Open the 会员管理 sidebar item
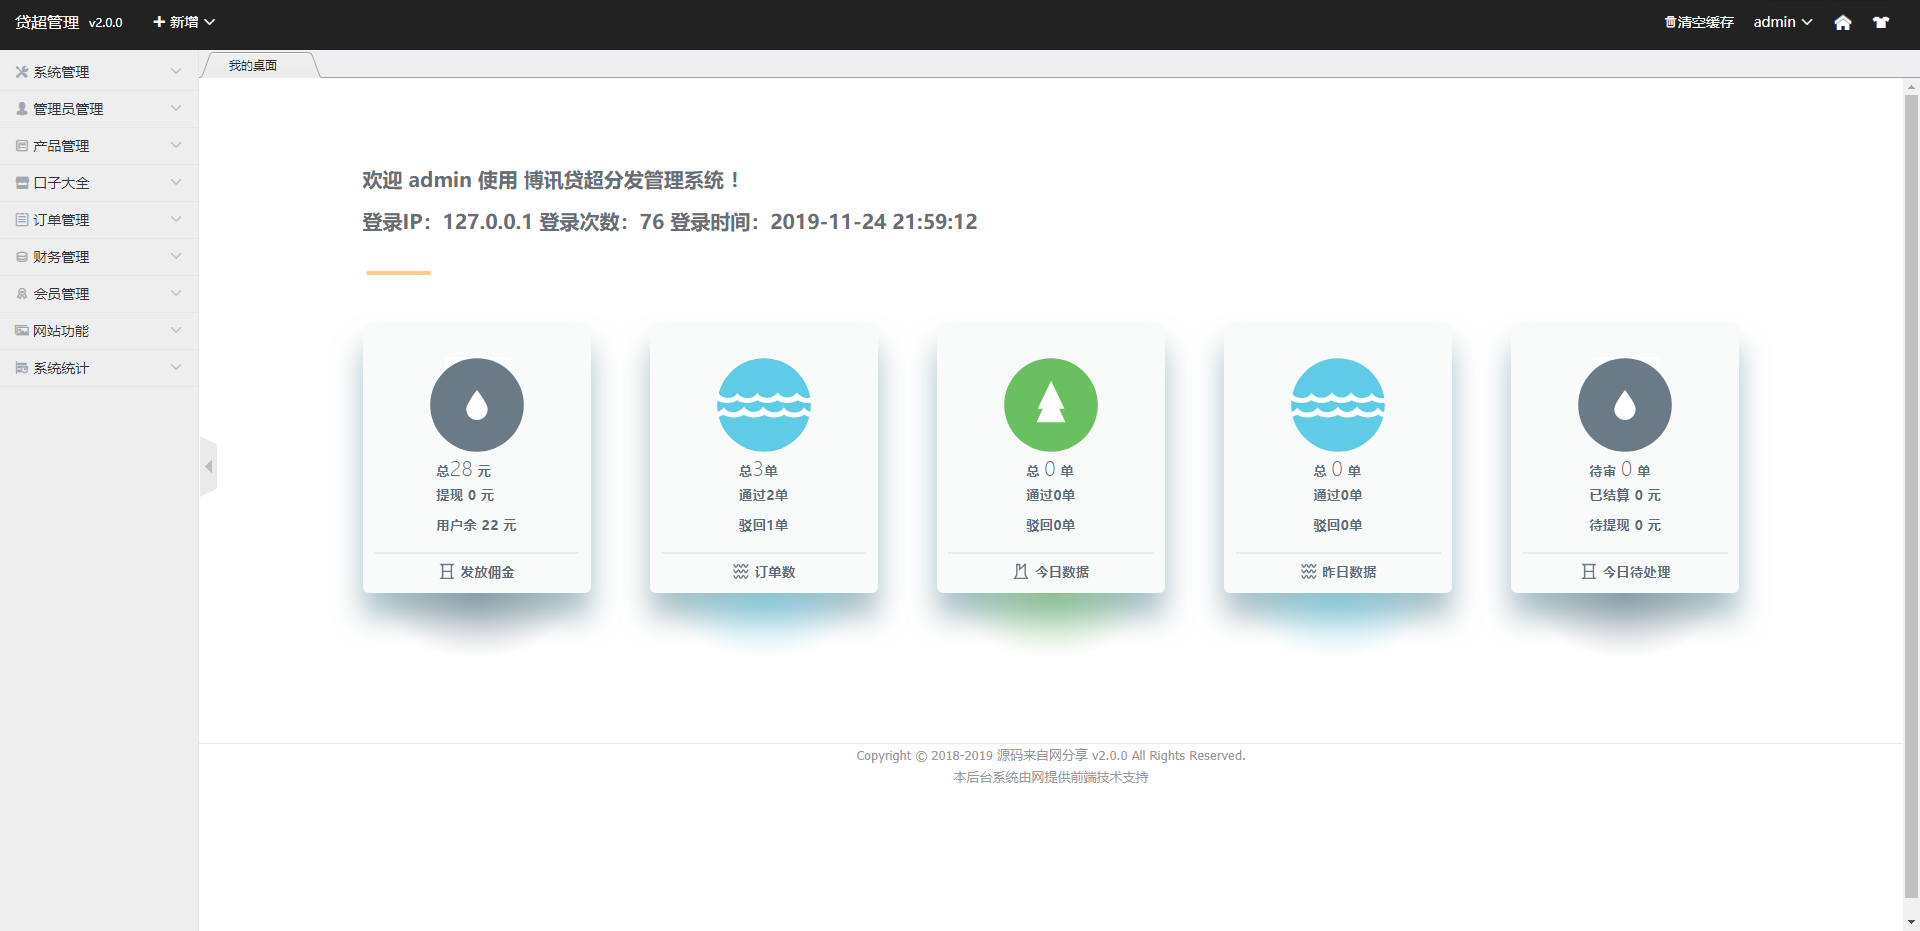1920x931 pixels. tap(99, 294)
